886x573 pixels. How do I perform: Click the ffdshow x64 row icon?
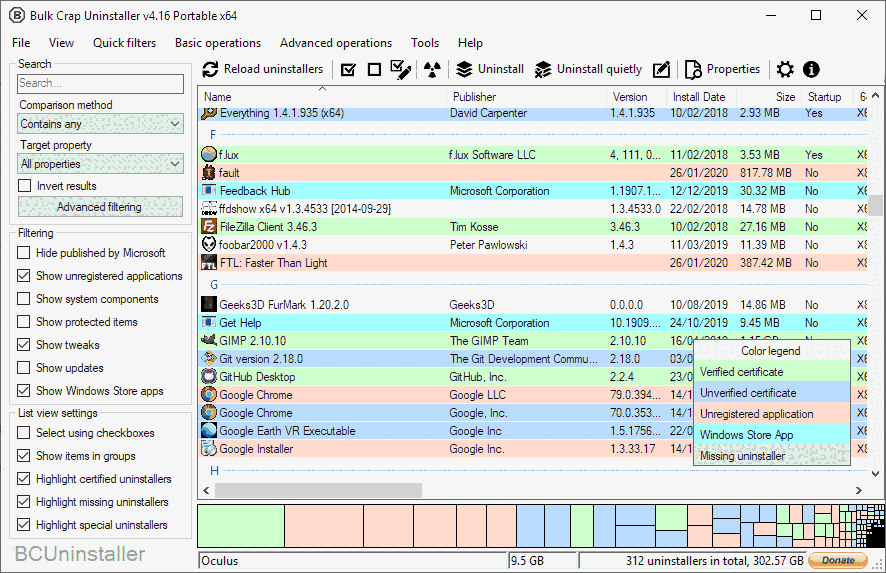pos(209,209)
